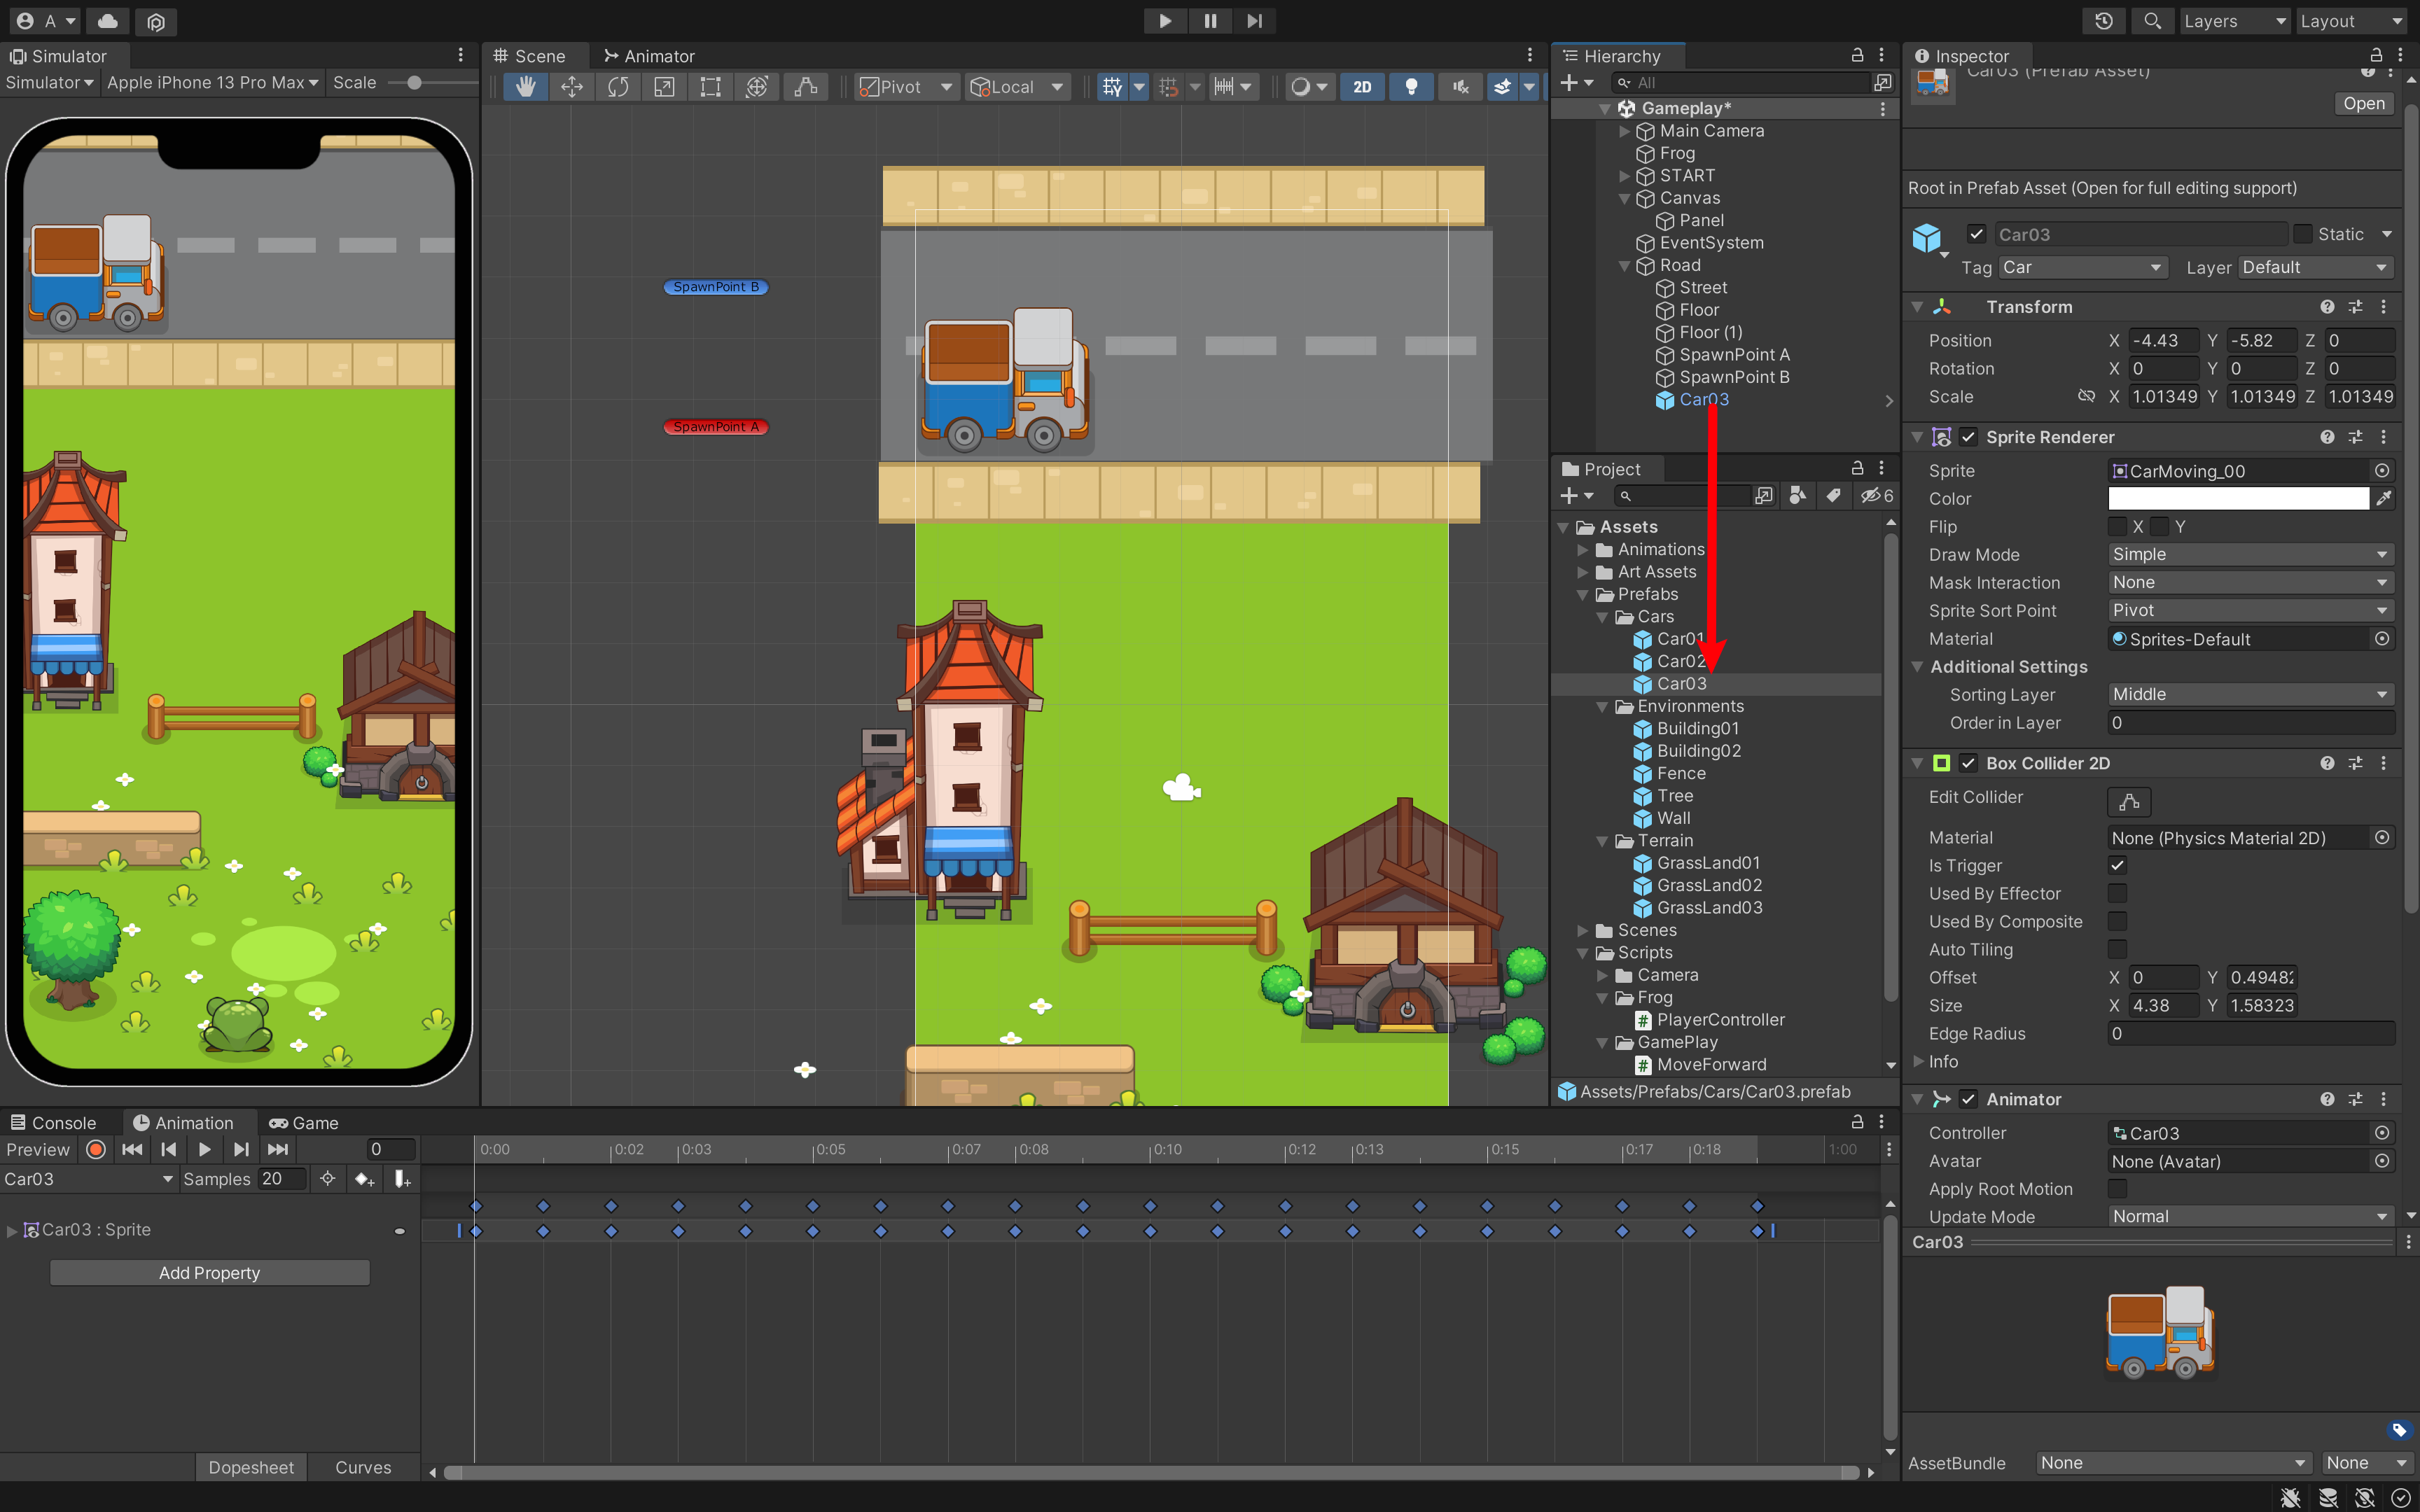Open cloud services icon
This screenshot has width=2420, height=1512.
click(108, 21)
